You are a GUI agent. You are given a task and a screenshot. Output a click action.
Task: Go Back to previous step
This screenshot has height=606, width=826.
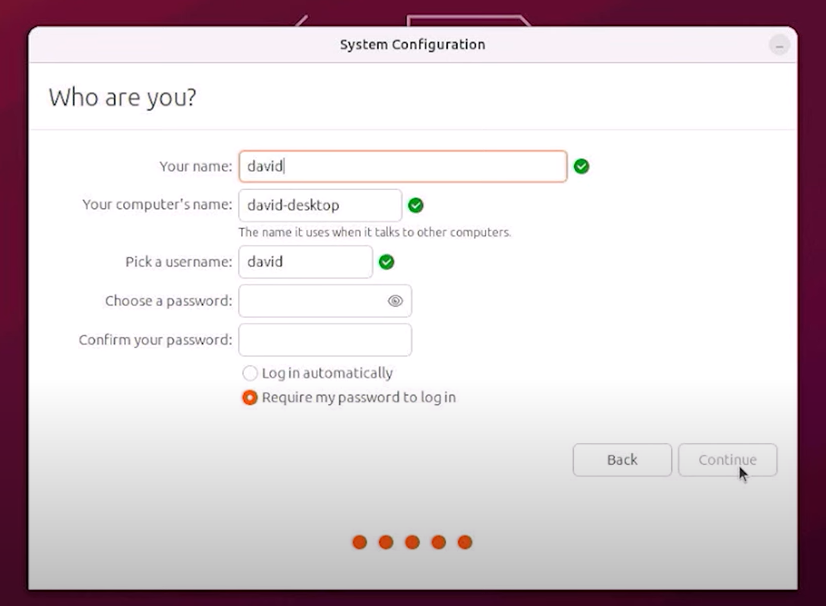pos(622,460)
